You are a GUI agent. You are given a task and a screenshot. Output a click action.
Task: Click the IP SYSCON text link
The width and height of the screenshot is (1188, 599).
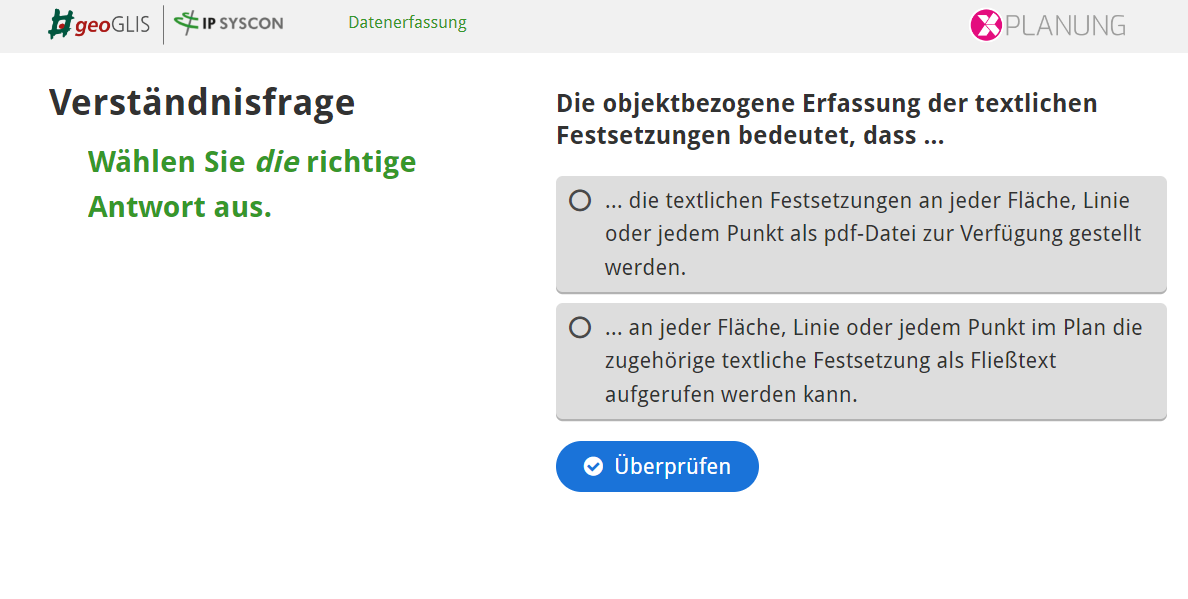click(244, 23)
